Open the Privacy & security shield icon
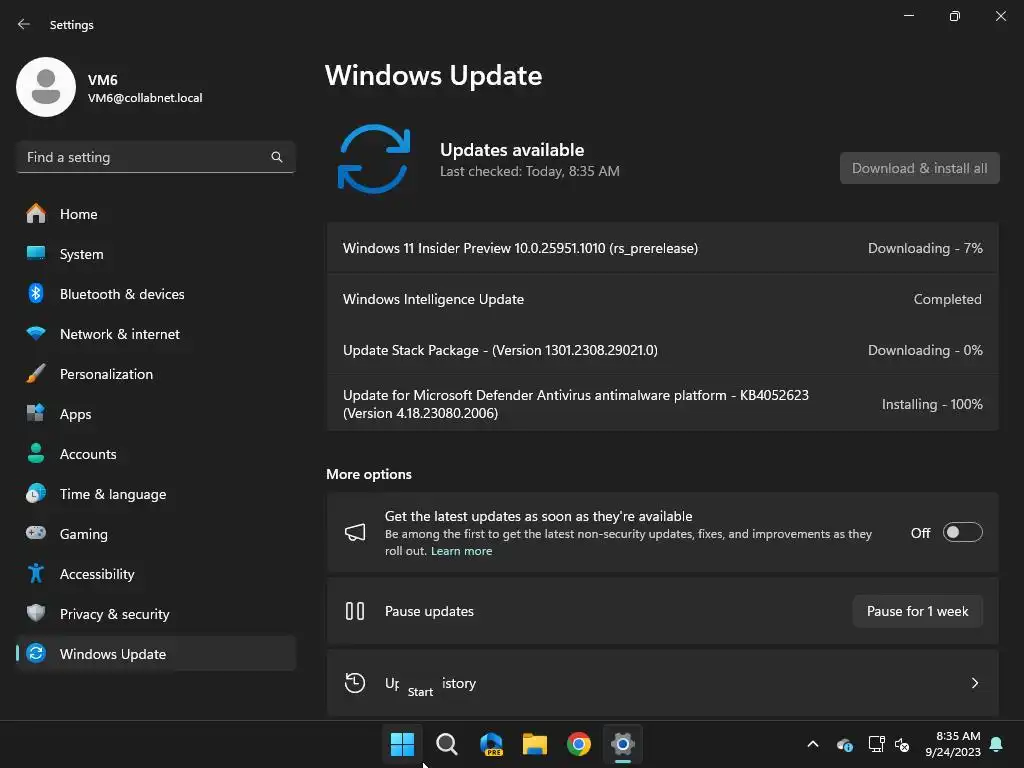 pos(36,613)
